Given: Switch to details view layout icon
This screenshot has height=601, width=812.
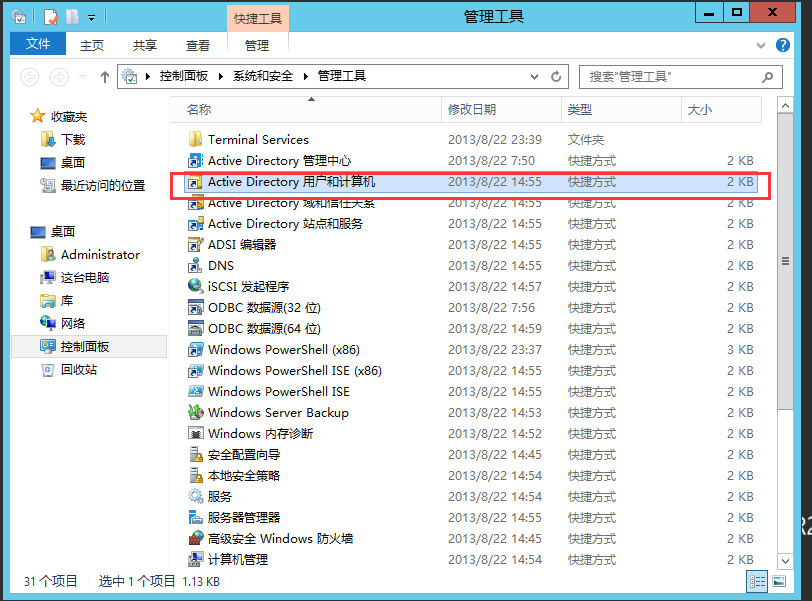Looking at the screenshot, I should tap(757, 581).
